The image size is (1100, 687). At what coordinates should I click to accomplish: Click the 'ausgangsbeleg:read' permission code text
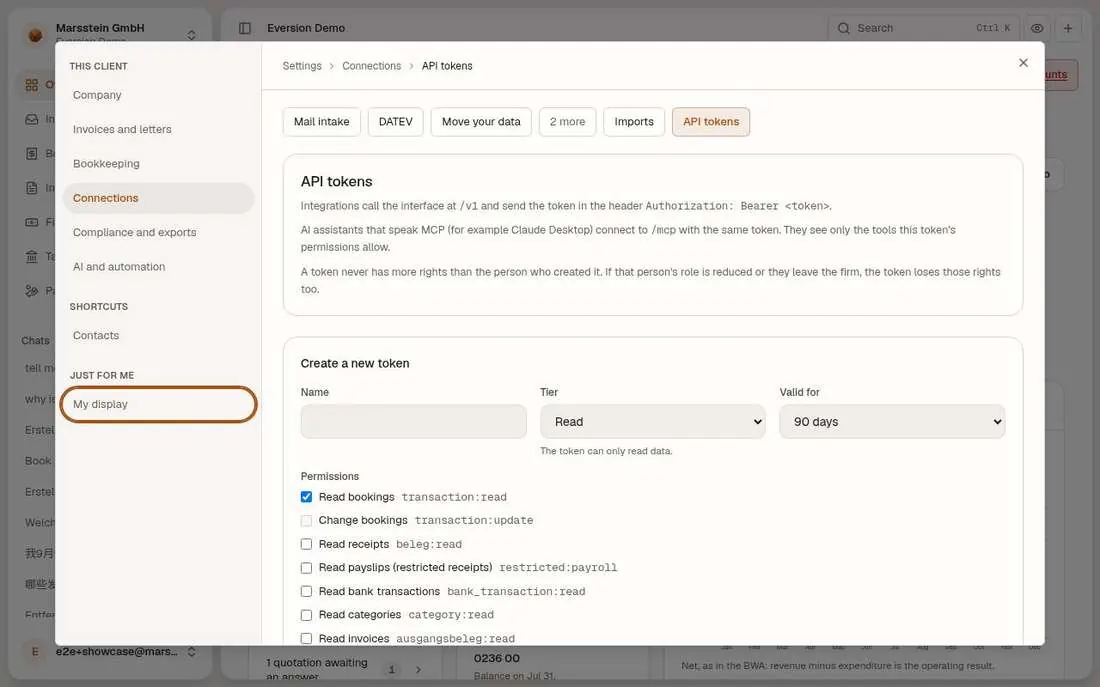[x=456, y=639]
